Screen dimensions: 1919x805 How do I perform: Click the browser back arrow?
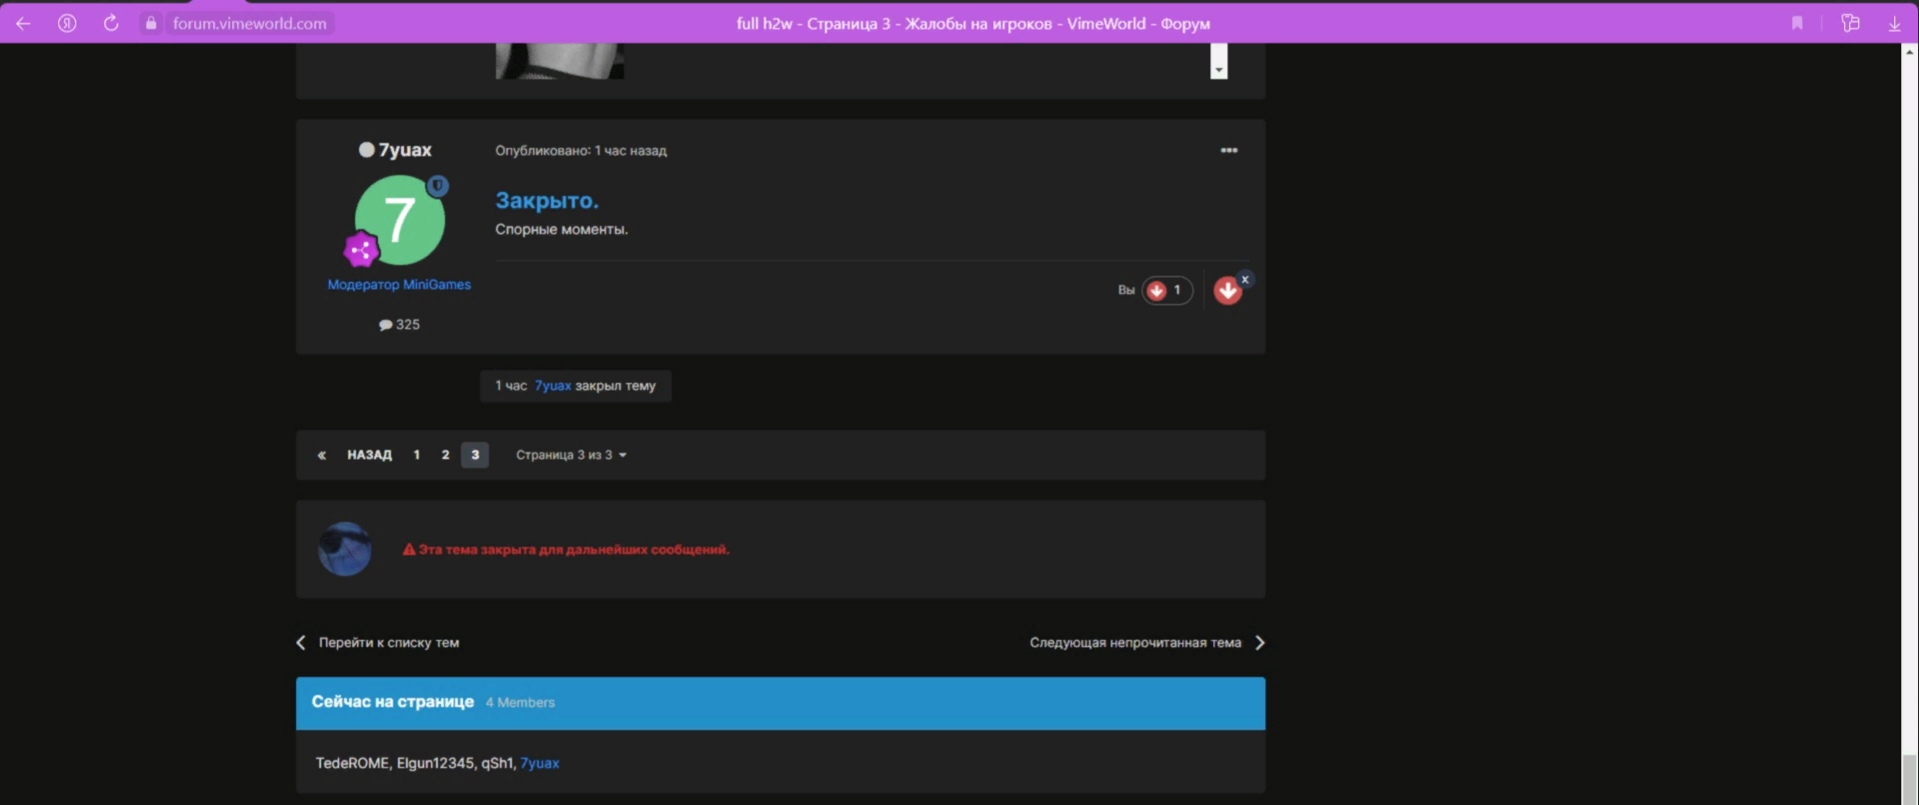tap(23, 23)
